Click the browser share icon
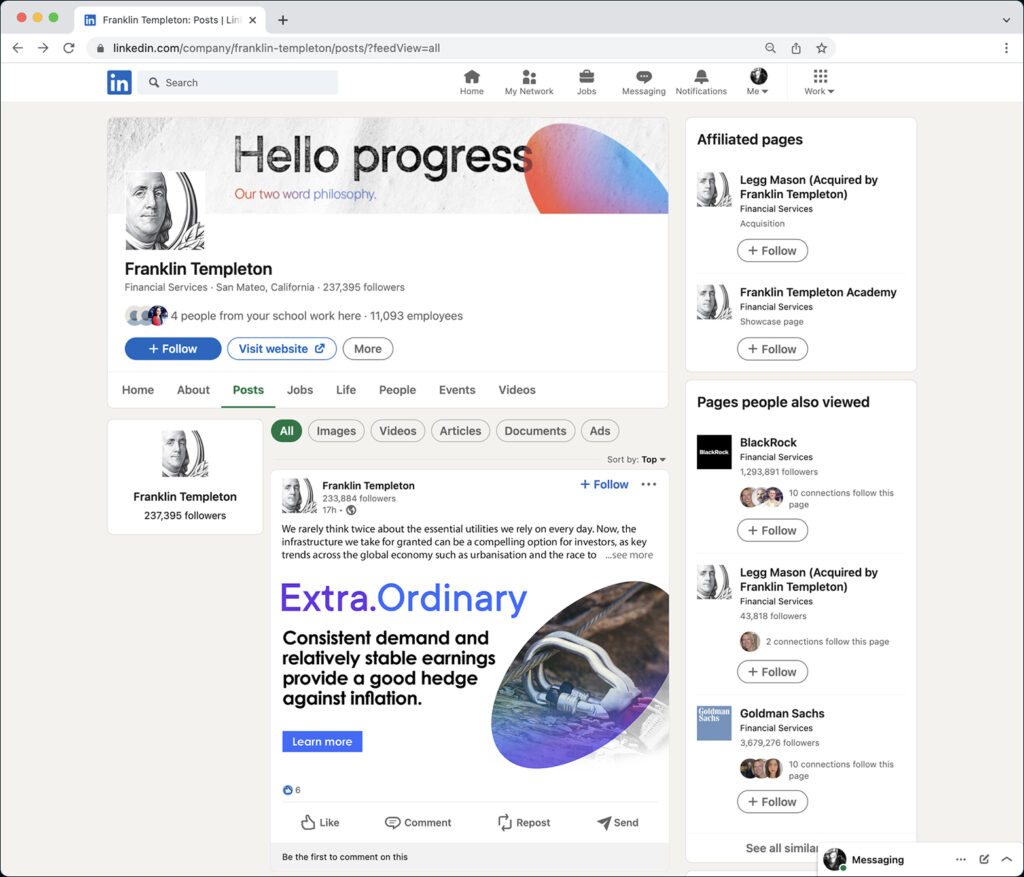Screen dimensions: 1024x877 point(796,48)
